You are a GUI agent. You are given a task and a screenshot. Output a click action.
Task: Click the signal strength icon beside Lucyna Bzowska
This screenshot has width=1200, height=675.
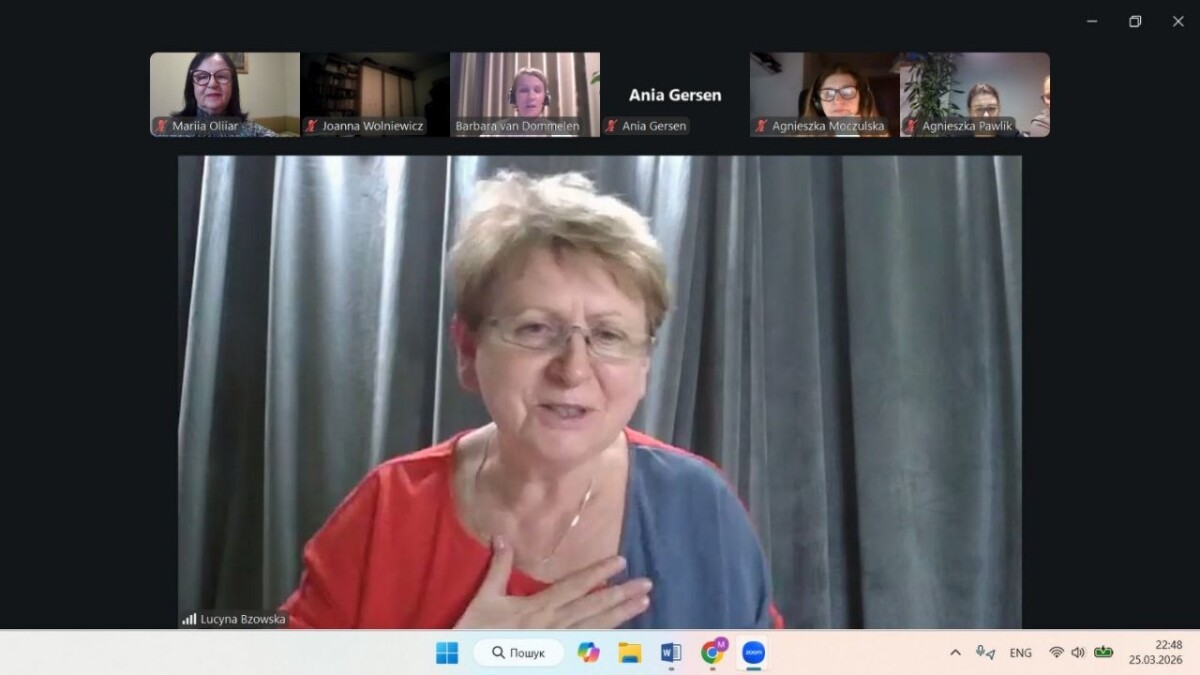coord(189,619)
